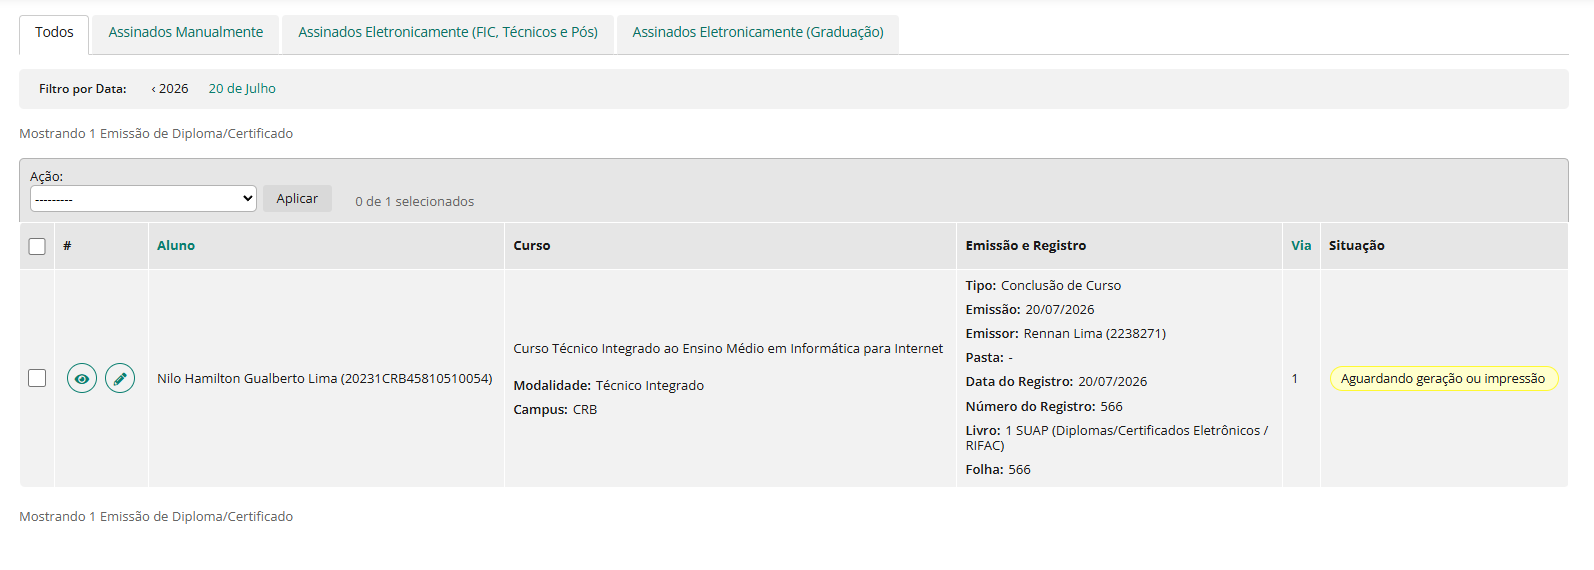The height and width of the screenshot is (570, 1594).
Task: Open the Assinados Manualmente tab
Action: pyautogui.click(x=186, y=33)
